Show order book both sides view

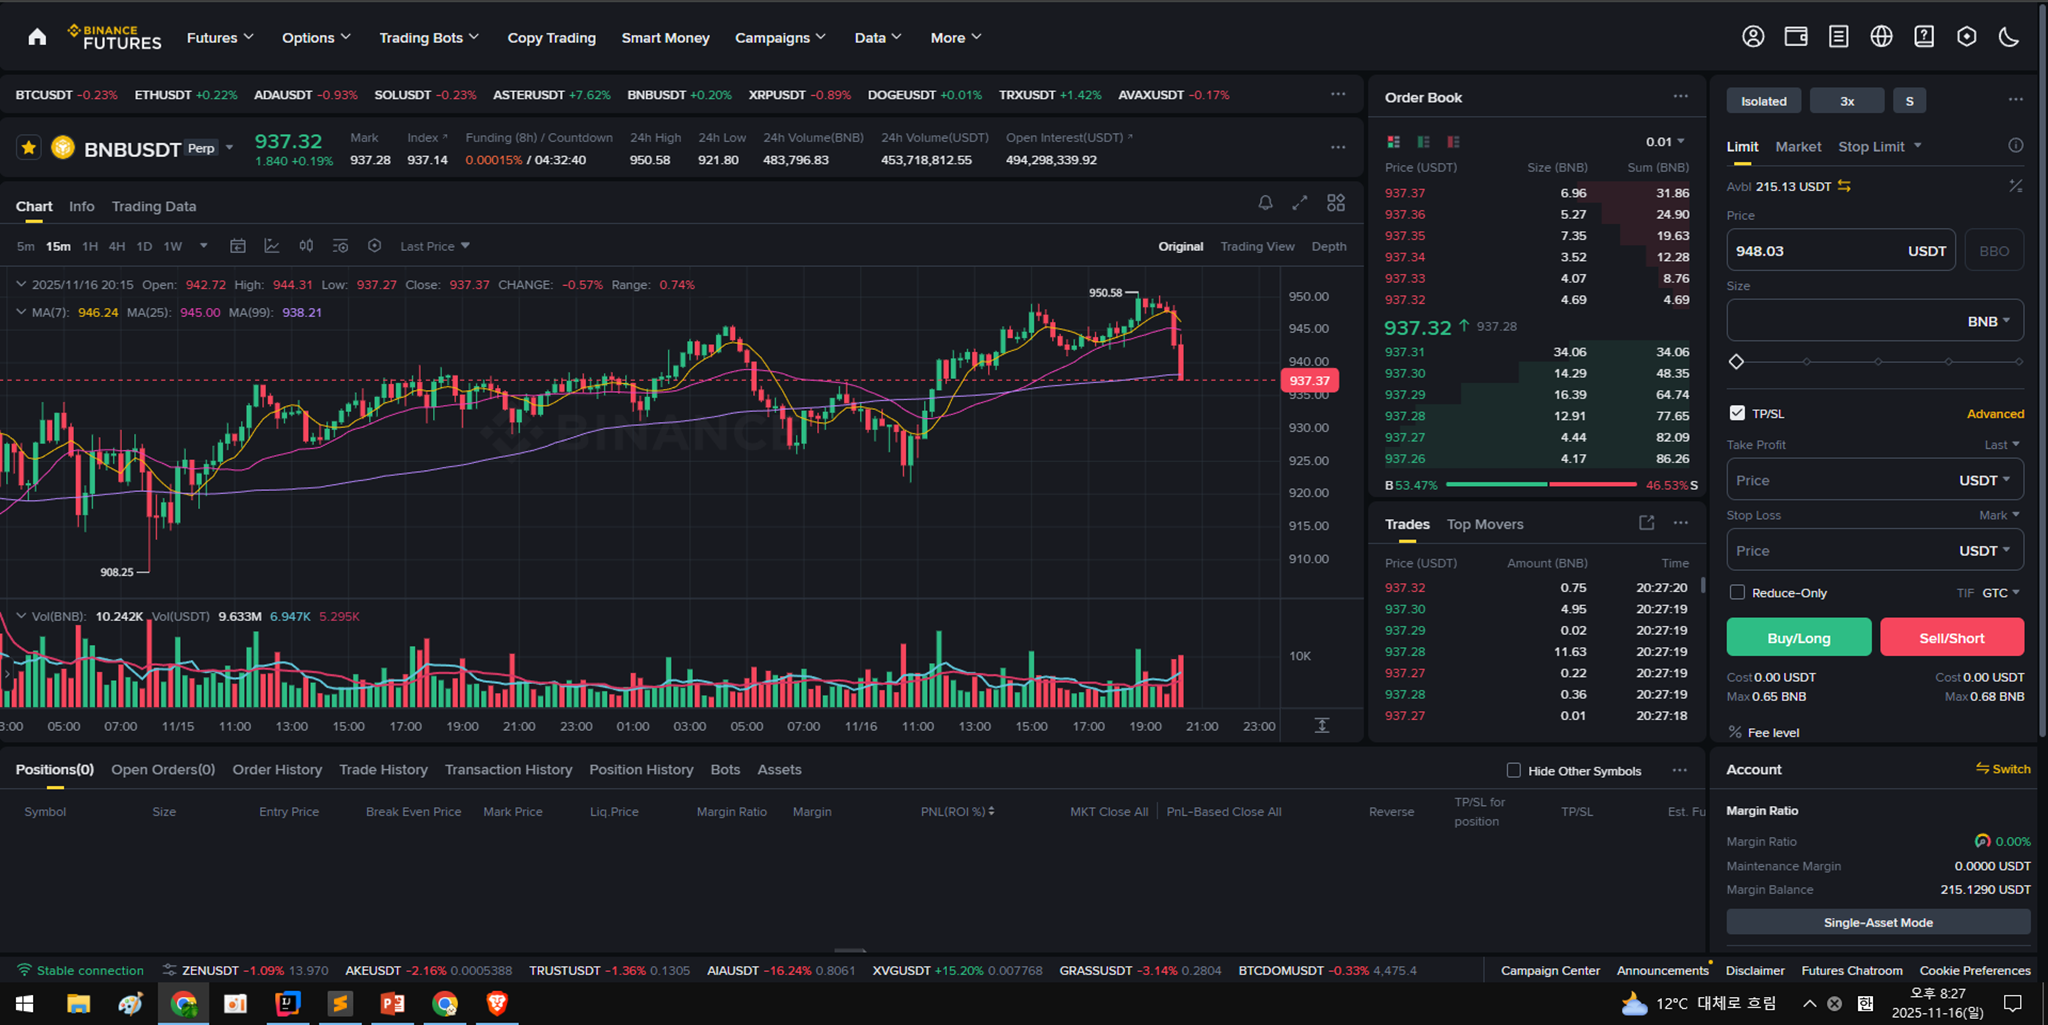1393,142
